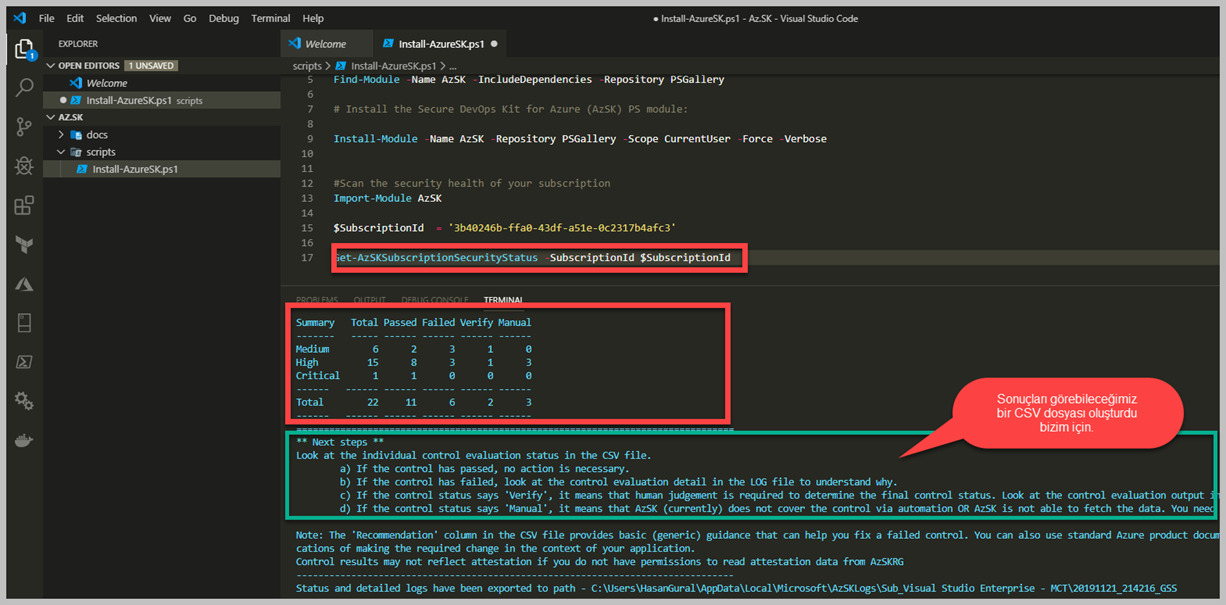Open the View menu
The height and width of the screenshot is (605, 1226).
point(160,18)
